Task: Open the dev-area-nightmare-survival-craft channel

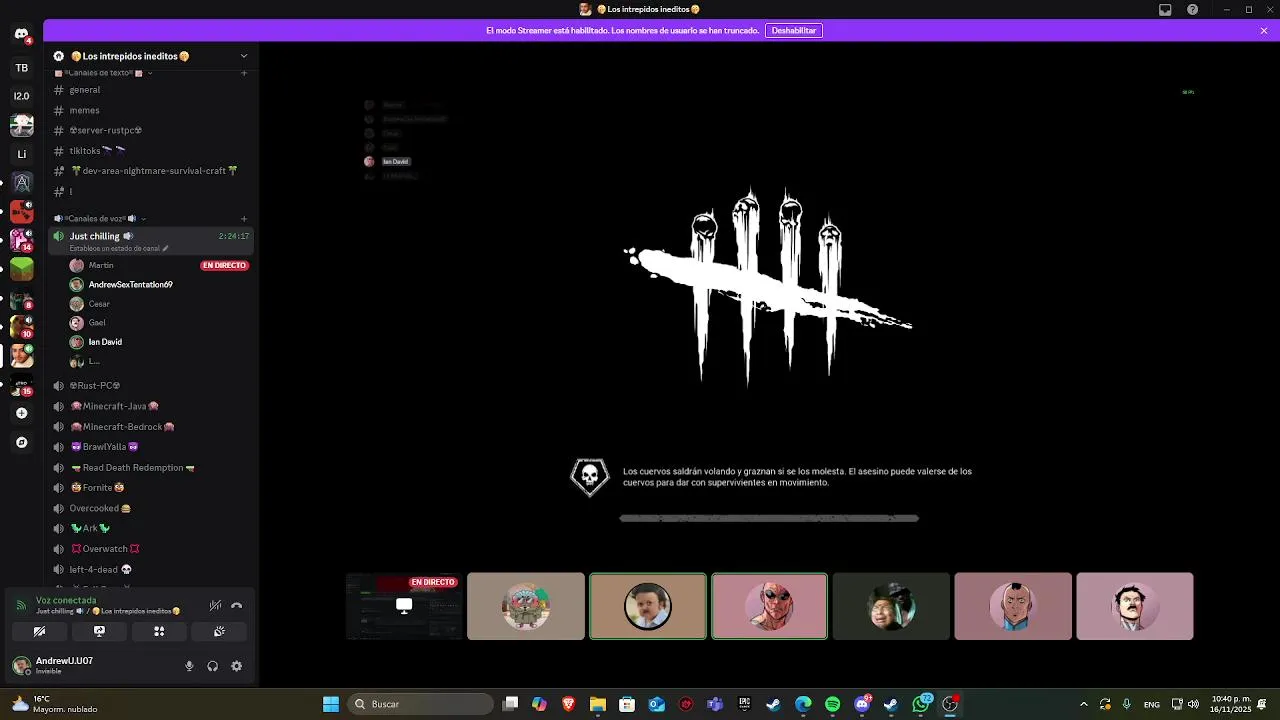Action: (152, 171)
